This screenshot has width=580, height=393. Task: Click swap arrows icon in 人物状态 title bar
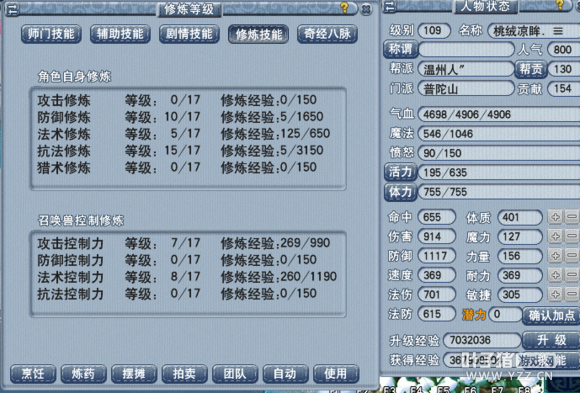click(390, 6)
